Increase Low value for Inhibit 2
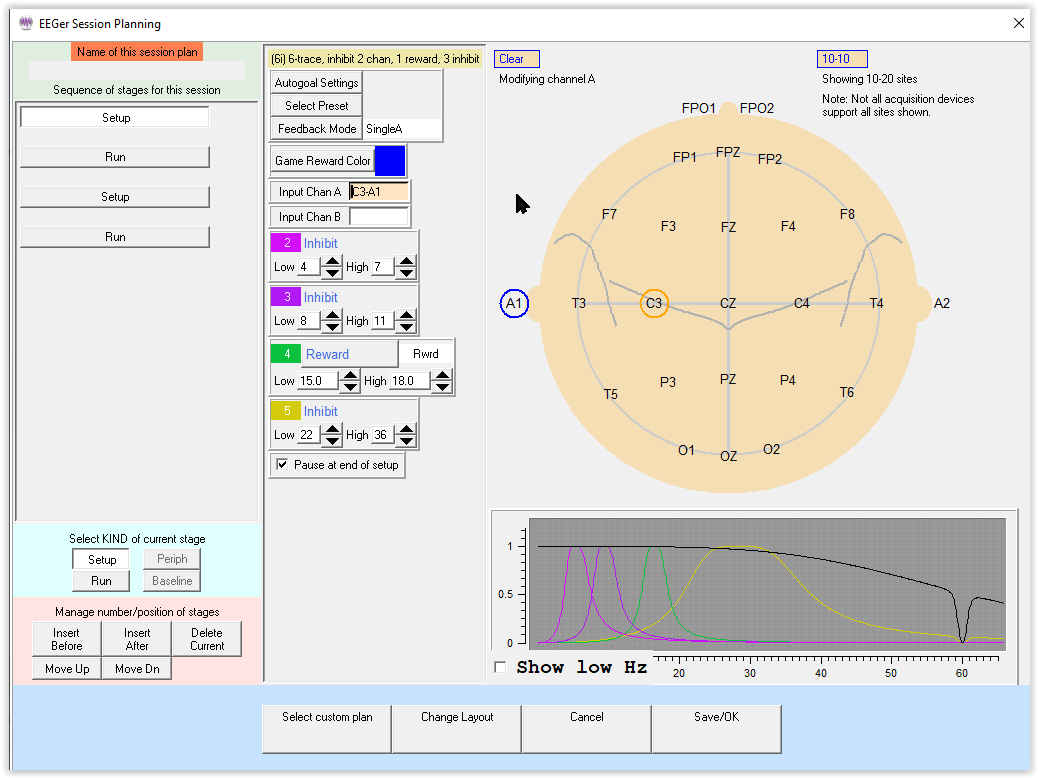The image size is (1038, 778). 332,261
